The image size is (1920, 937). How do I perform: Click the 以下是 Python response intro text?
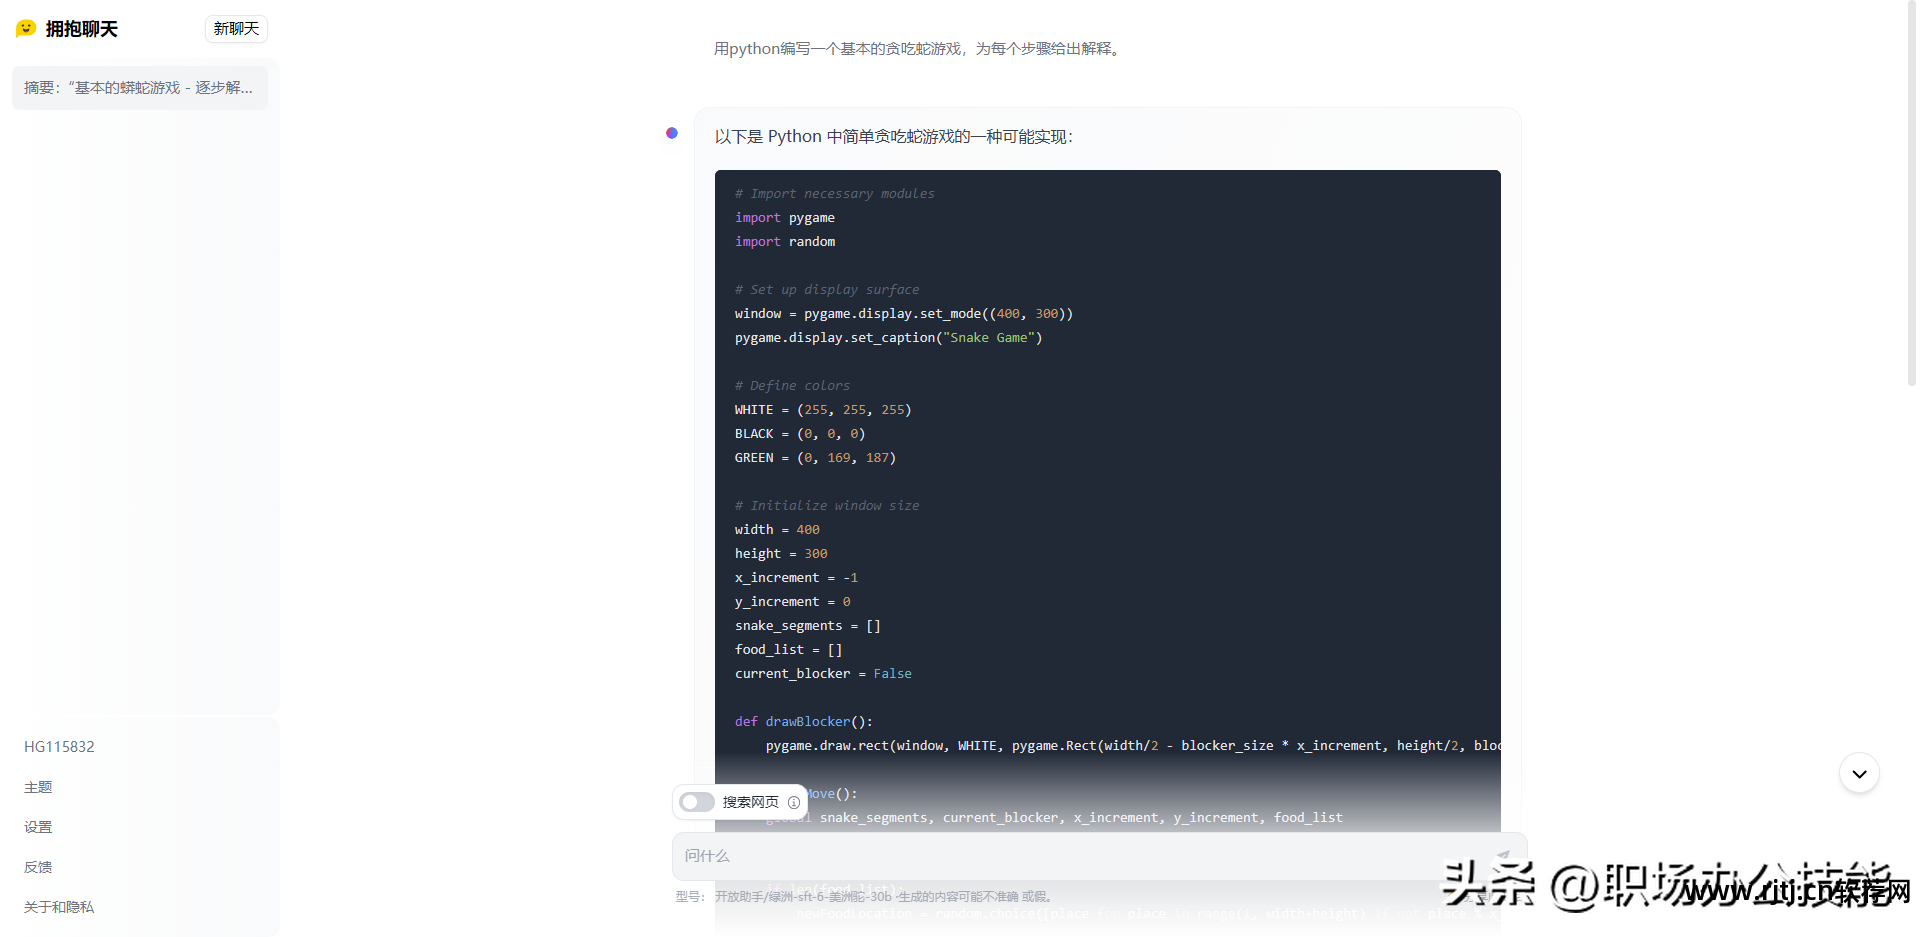tap(893, 137)
